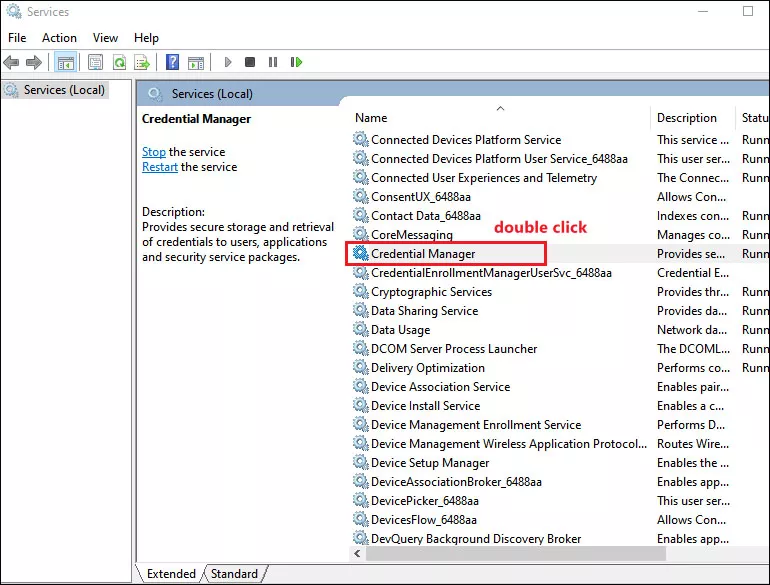Open the Help question mark icon
This screenshot has height=585, width=770.
point(172,62)
